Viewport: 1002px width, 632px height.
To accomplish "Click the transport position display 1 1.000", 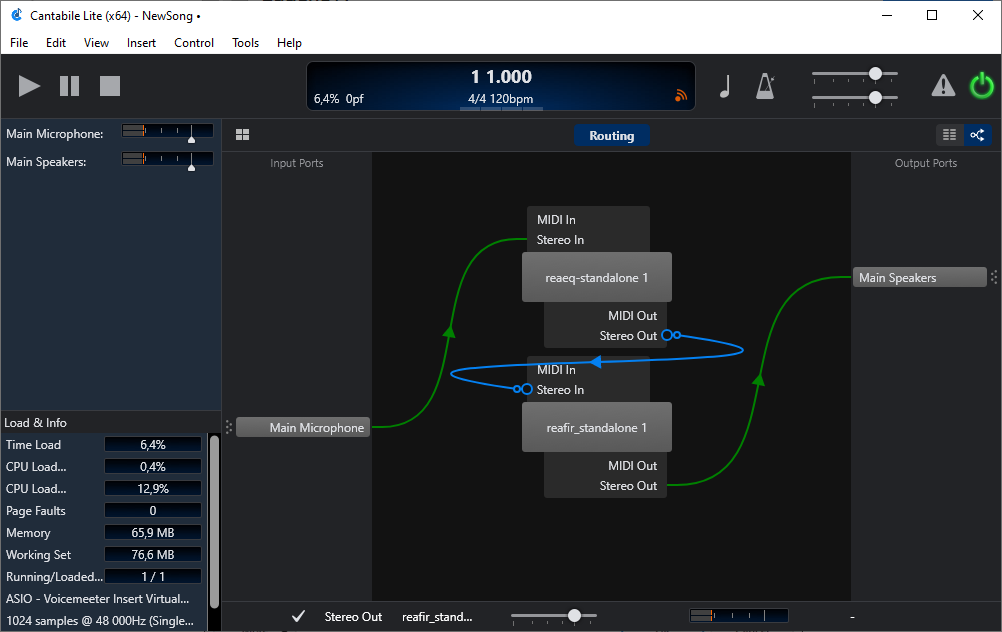I will 501,77.
